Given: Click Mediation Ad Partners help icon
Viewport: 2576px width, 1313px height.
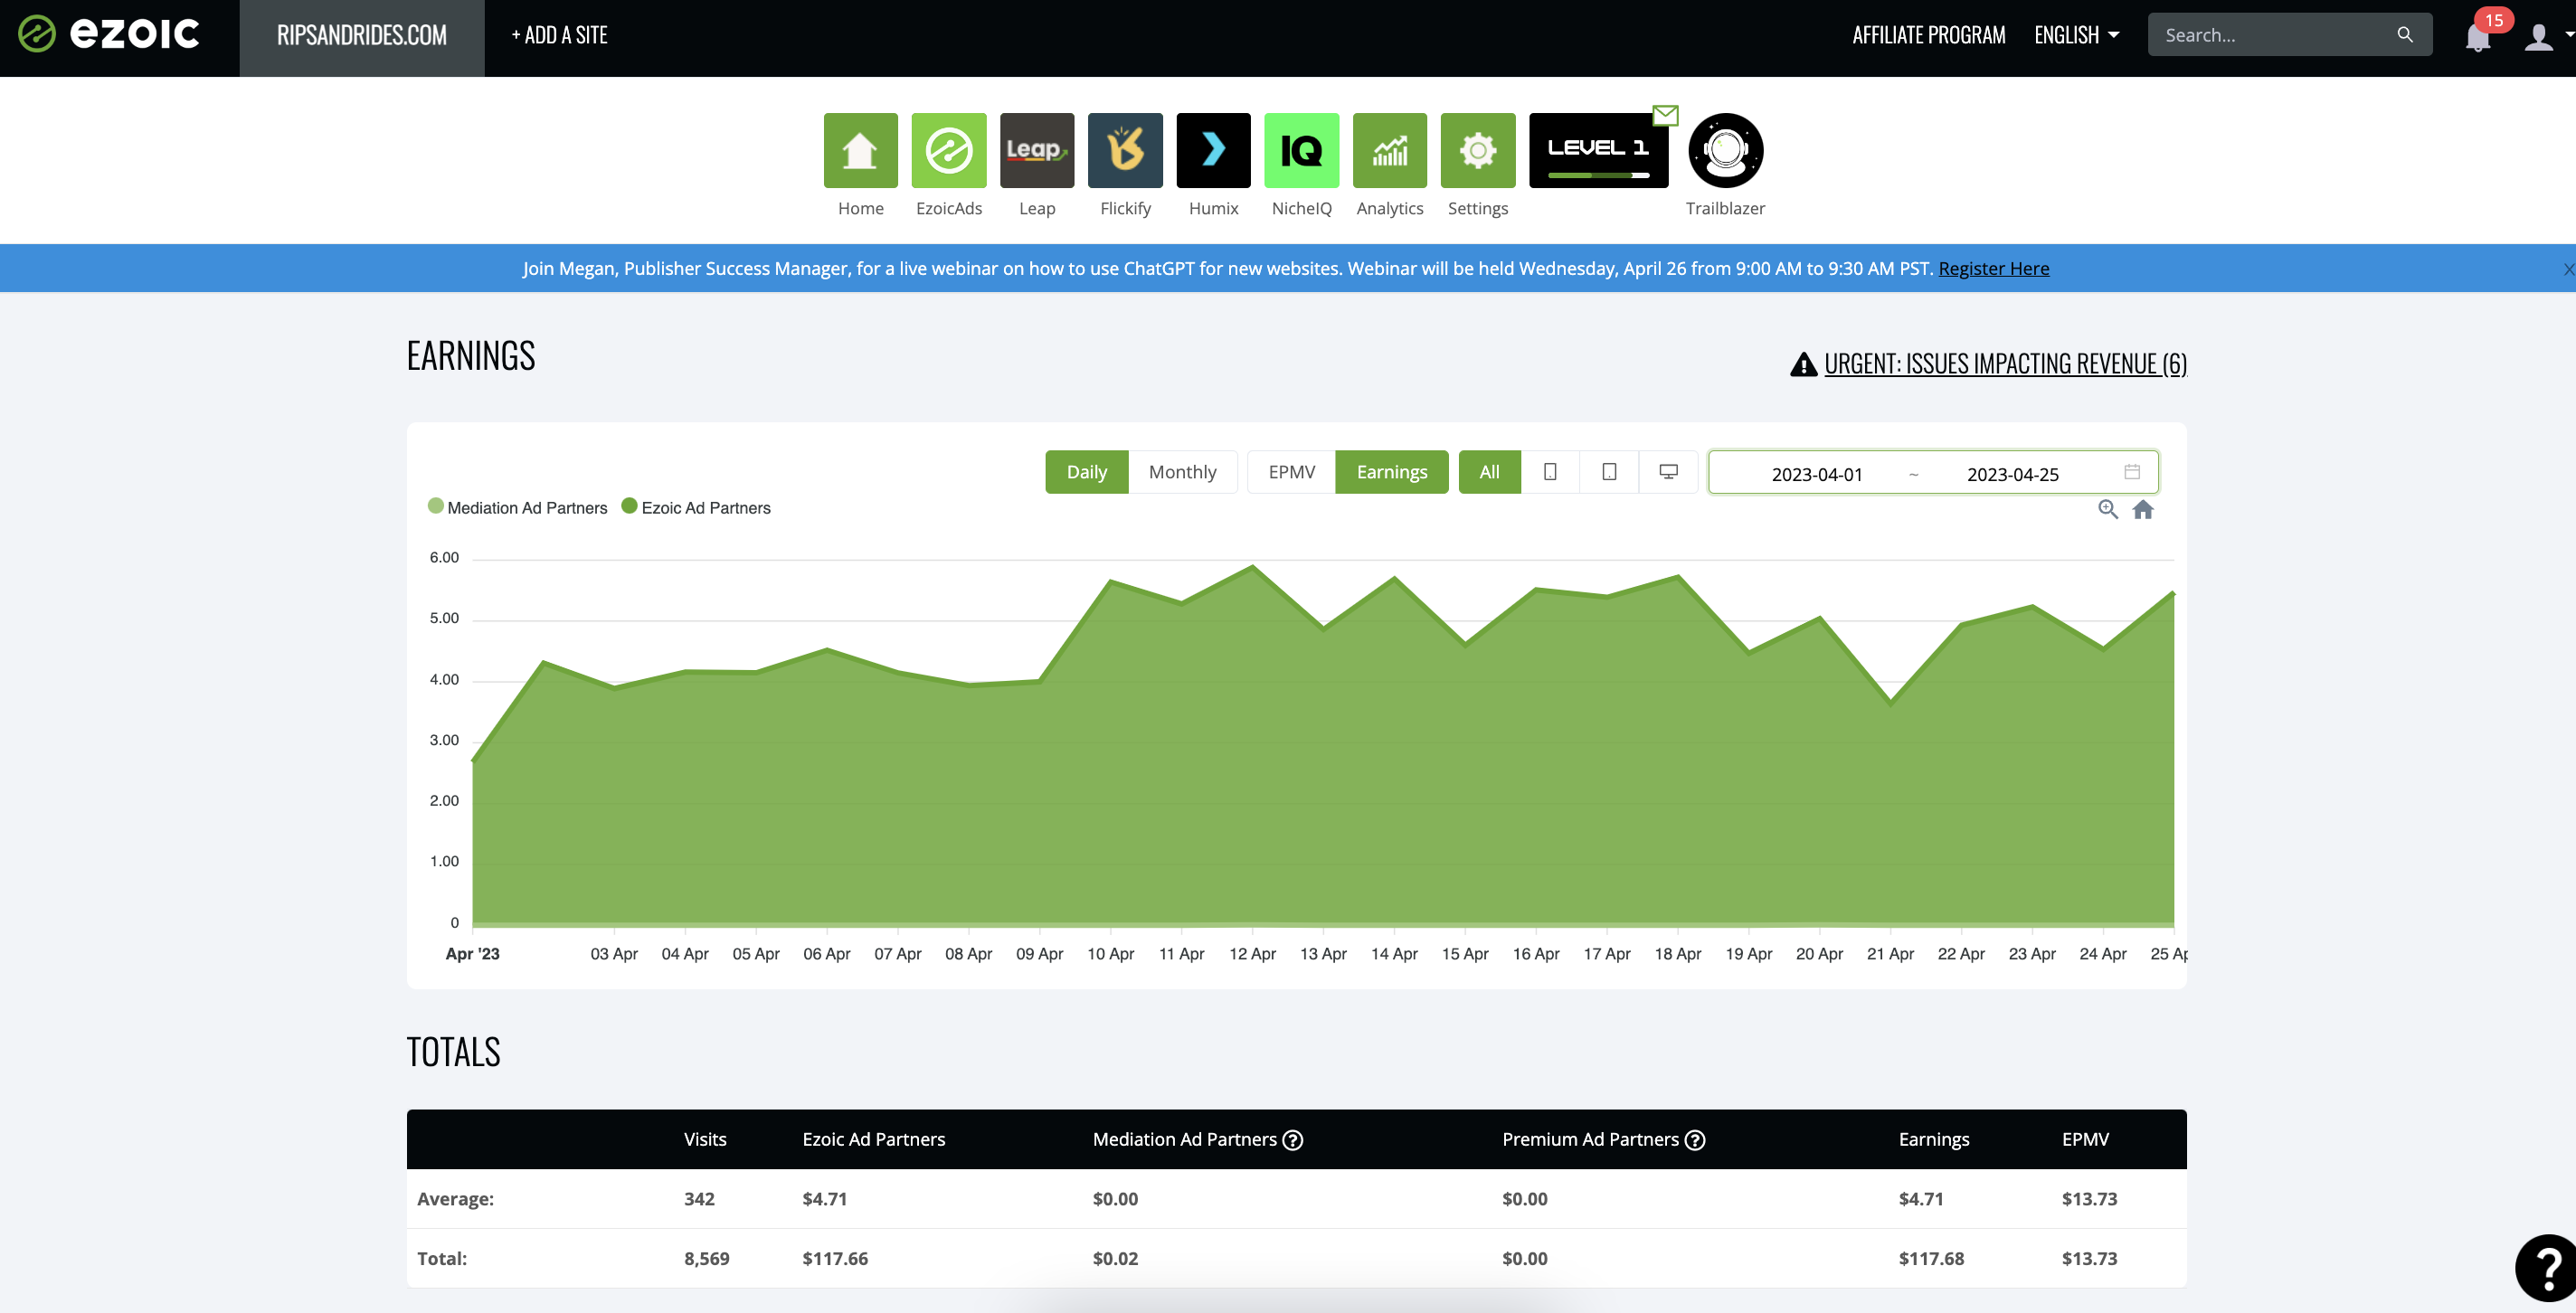Looking at the screenshot, I should point(1292,1140).
